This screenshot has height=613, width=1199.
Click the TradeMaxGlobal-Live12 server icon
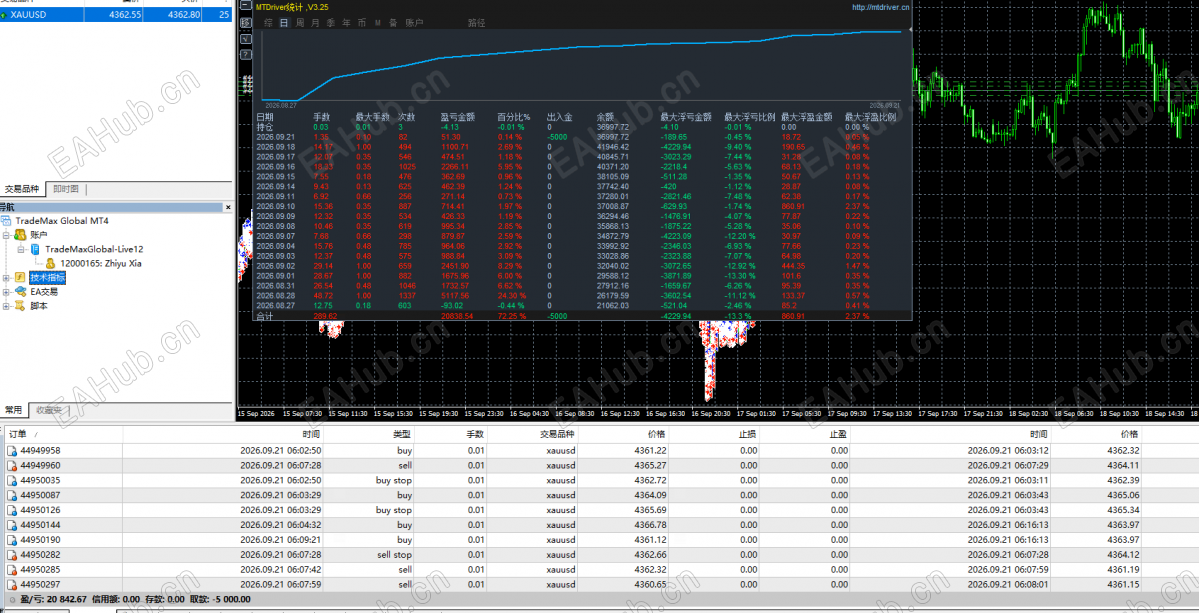pos(35,249)
